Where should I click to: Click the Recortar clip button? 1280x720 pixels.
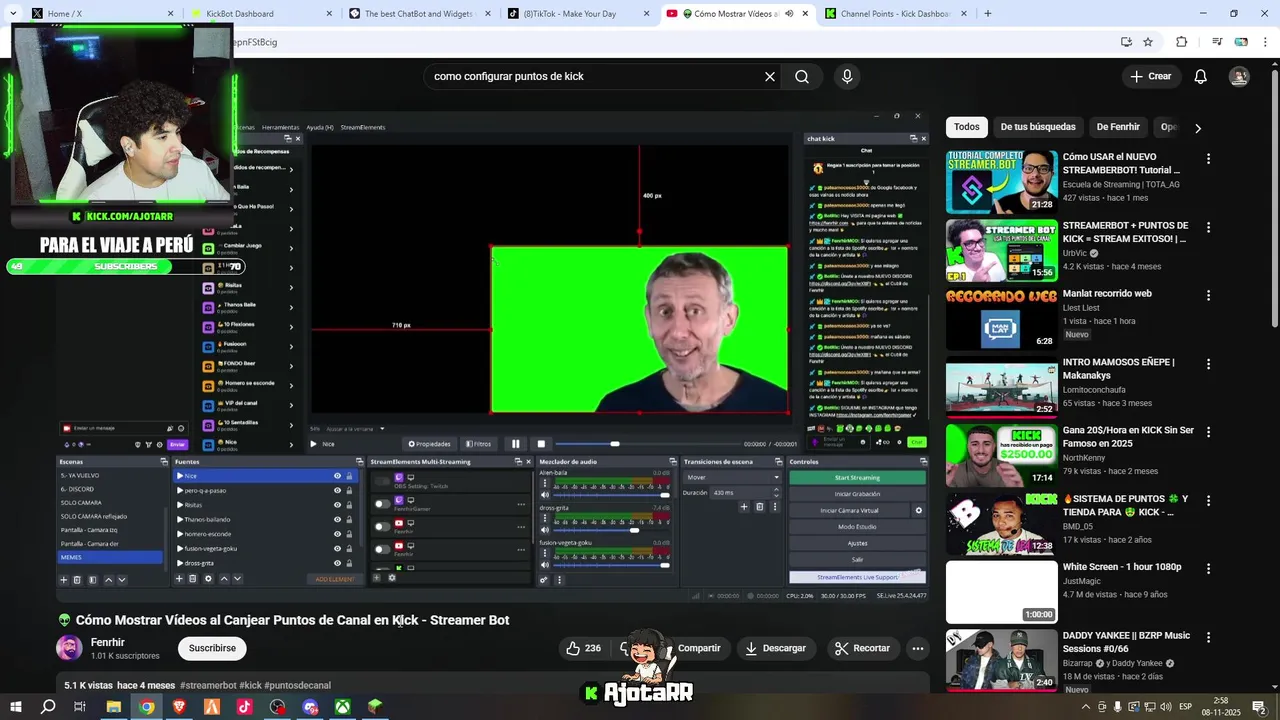(x=862, y=648)
